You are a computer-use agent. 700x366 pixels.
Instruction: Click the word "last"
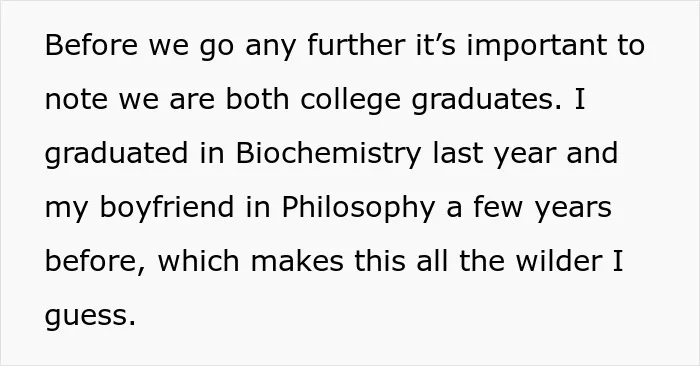(458, 153)
